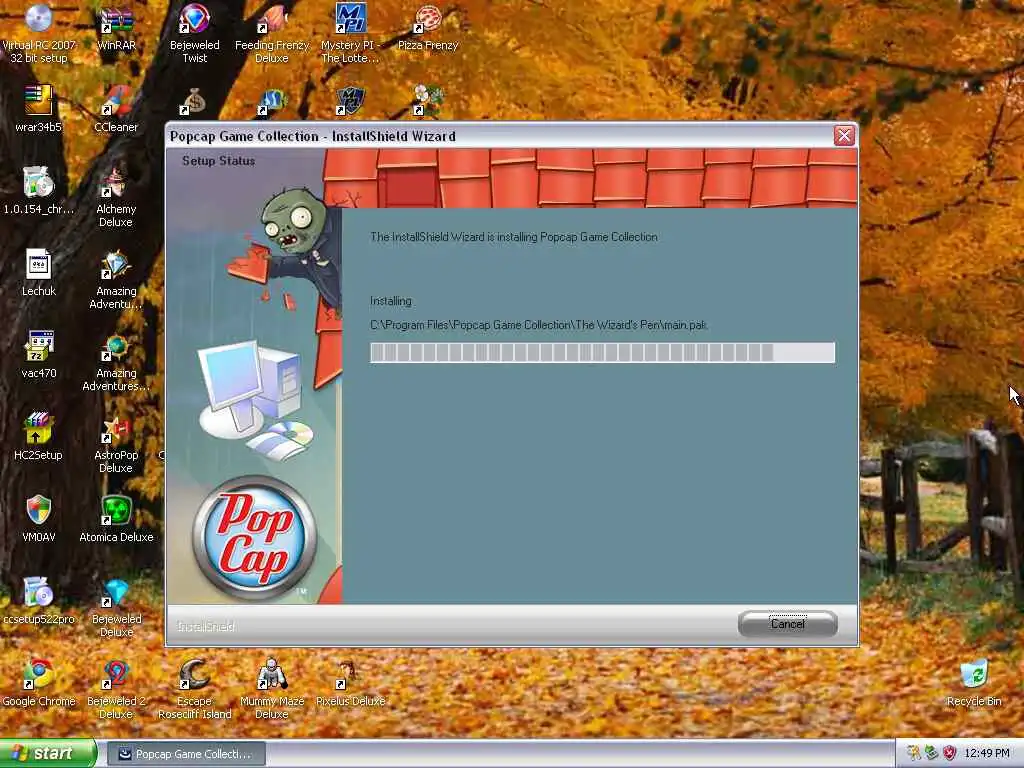This screenshot has height=768, width=1024.
Task: Click Cancel in the InstallShield Wizard
Action: point(787,624)
